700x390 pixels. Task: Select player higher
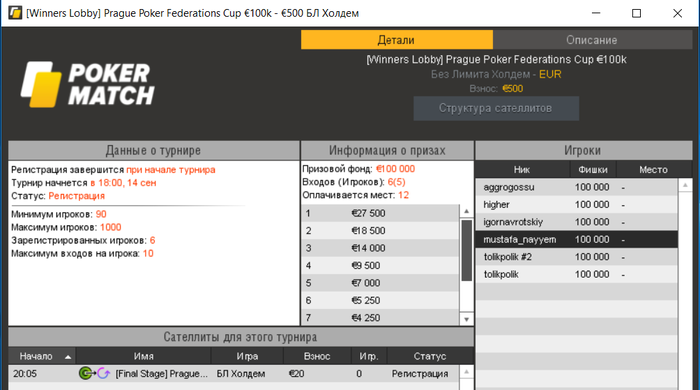pyautogui.click(x=576, y=204)
